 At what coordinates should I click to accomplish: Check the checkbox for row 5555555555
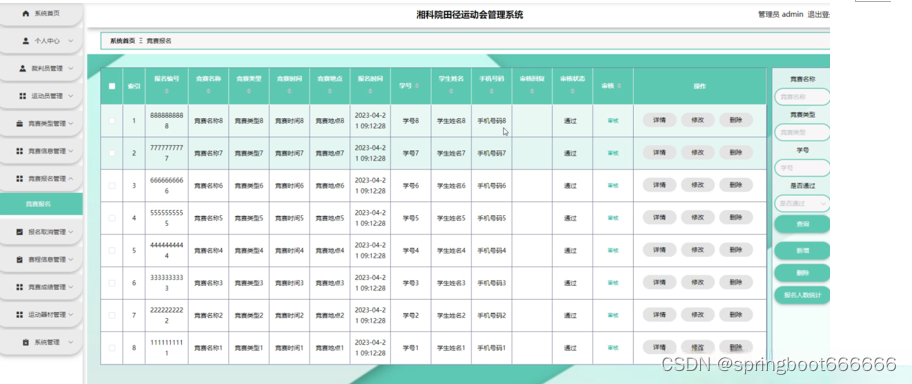point(112,218)
